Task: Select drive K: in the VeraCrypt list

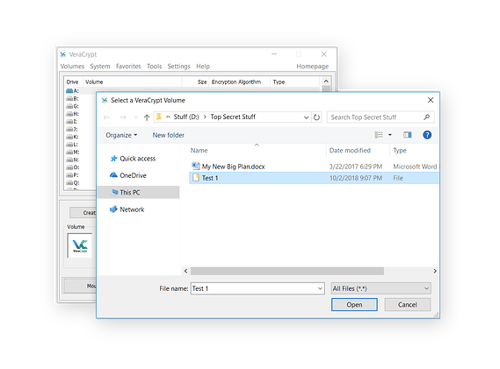Action: 72,137
